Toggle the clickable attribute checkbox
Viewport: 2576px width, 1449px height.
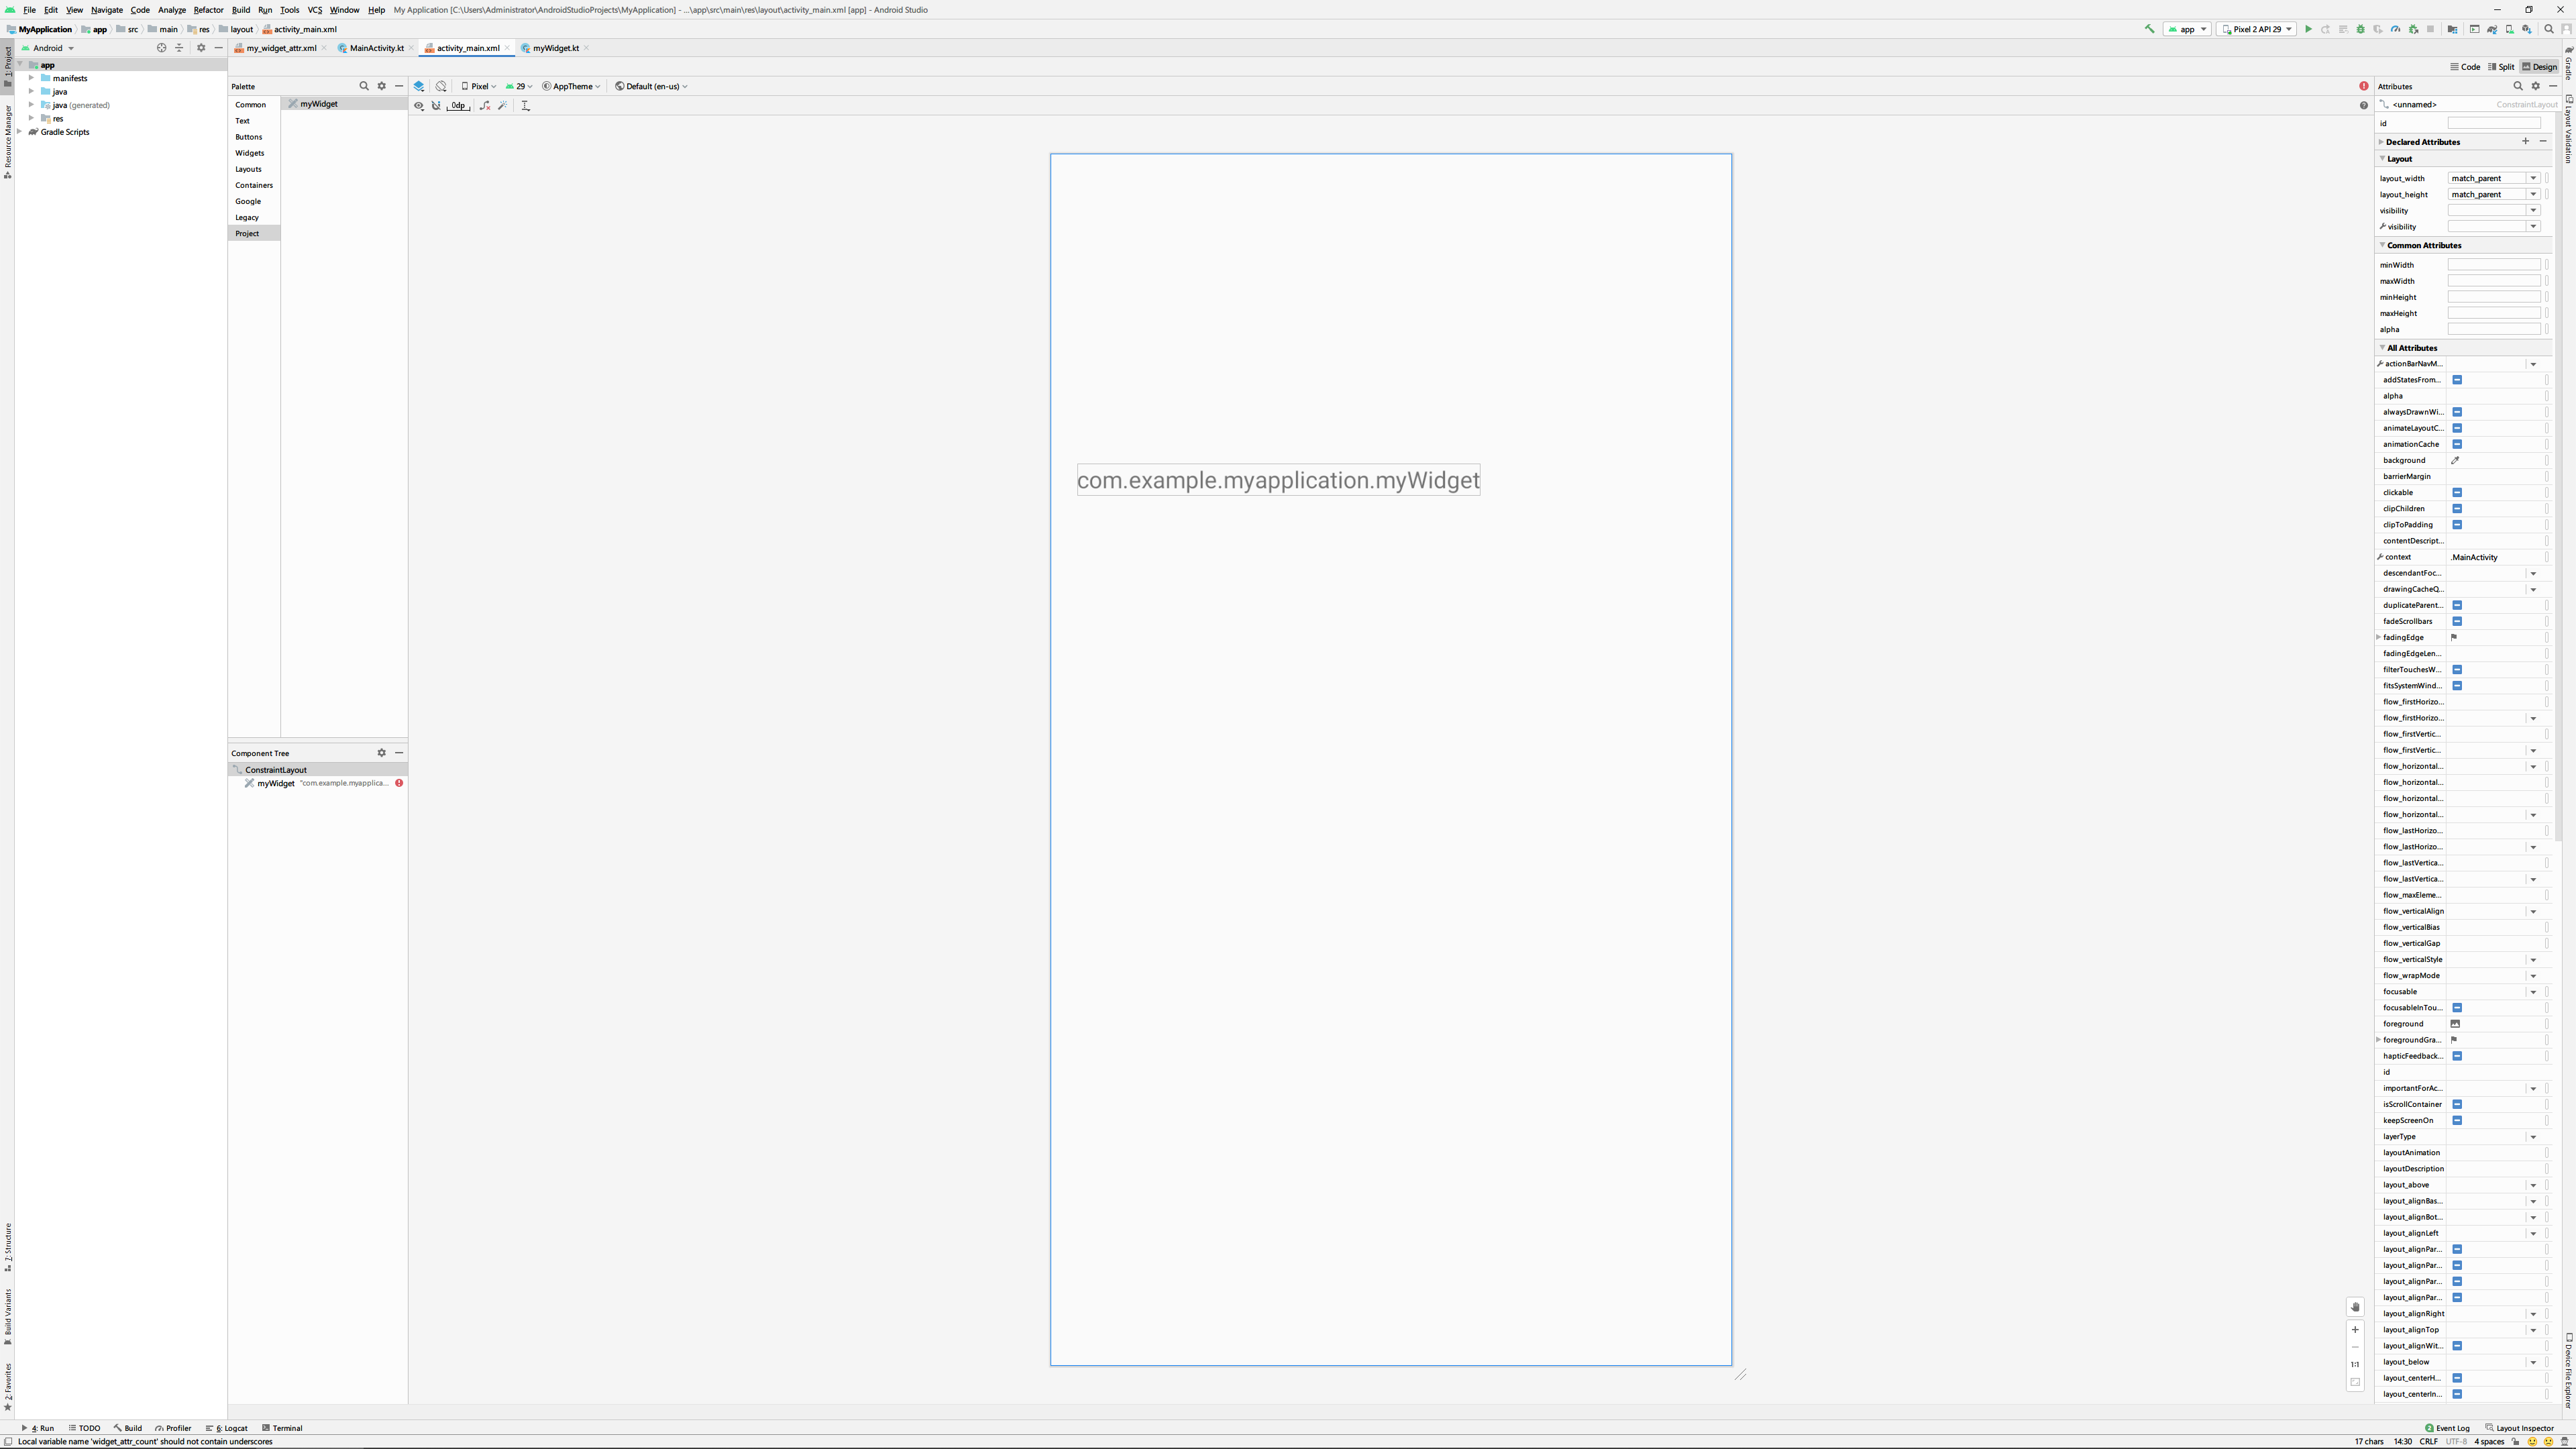[2457, 492]
